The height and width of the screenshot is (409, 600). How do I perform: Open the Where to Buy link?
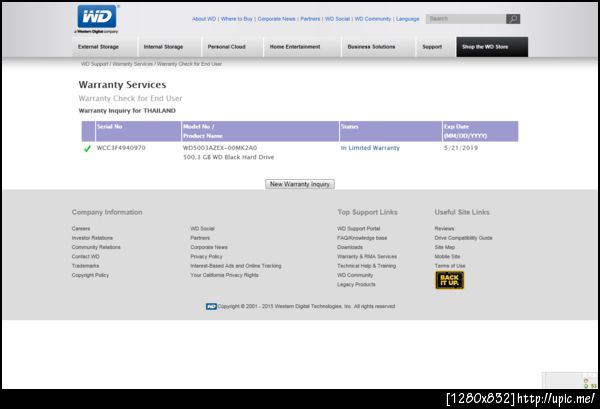tap(236, 19)
